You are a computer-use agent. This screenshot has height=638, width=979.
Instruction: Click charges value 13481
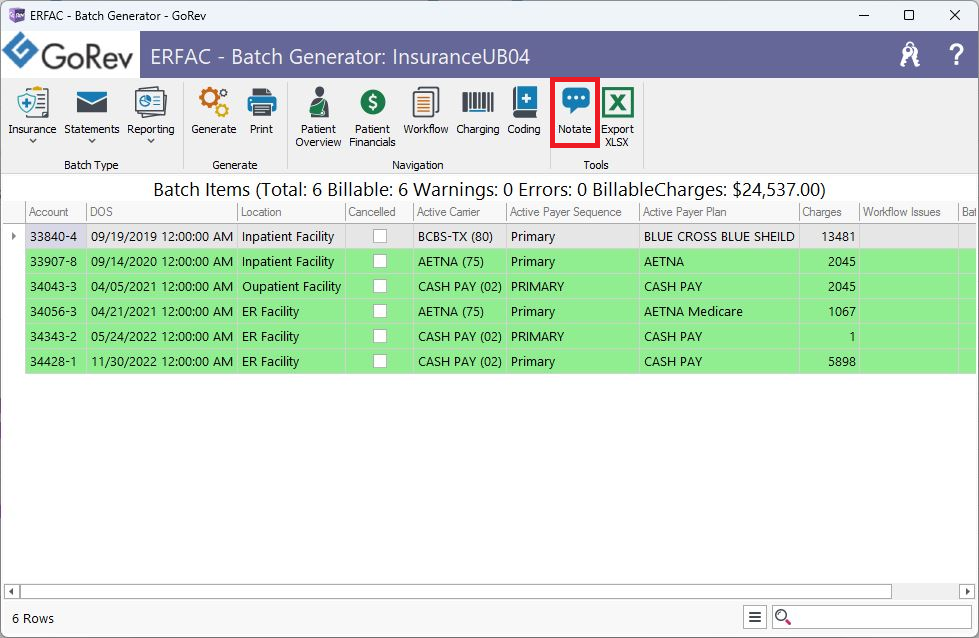point(829,236)
